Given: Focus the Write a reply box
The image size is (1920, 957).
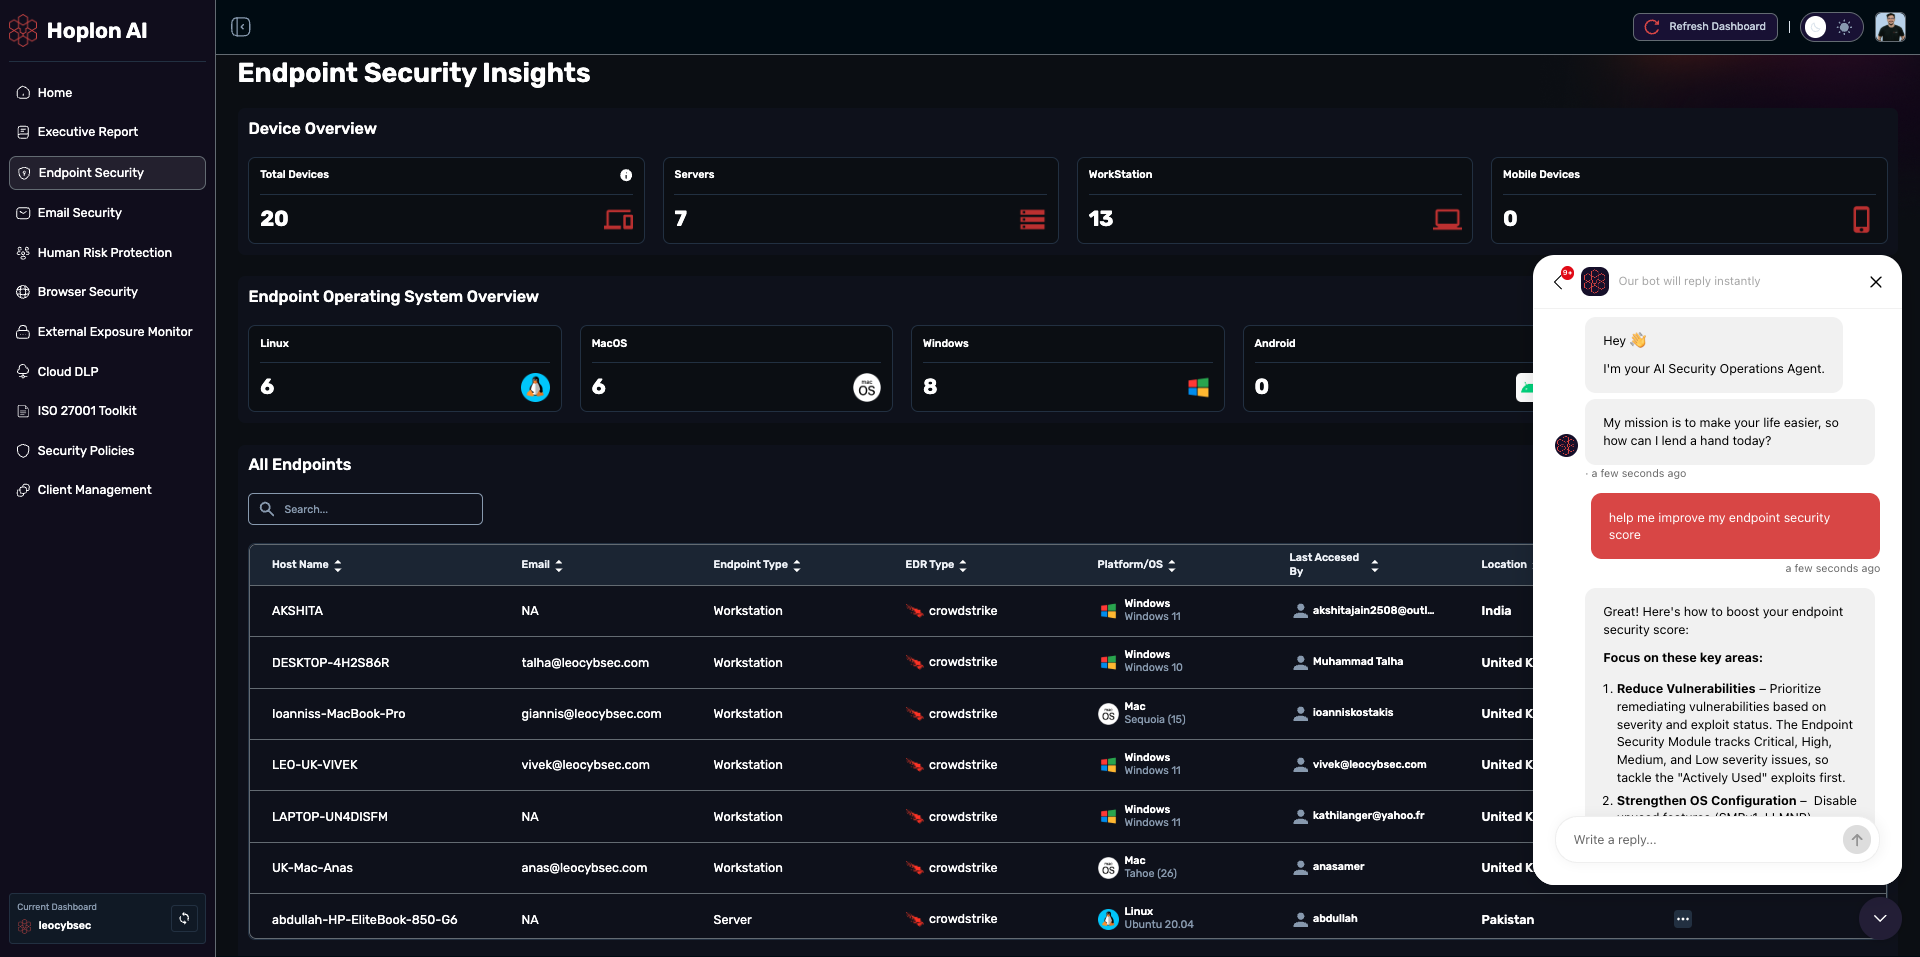Looking at the screenshot, I should (x=1700, y=840).
